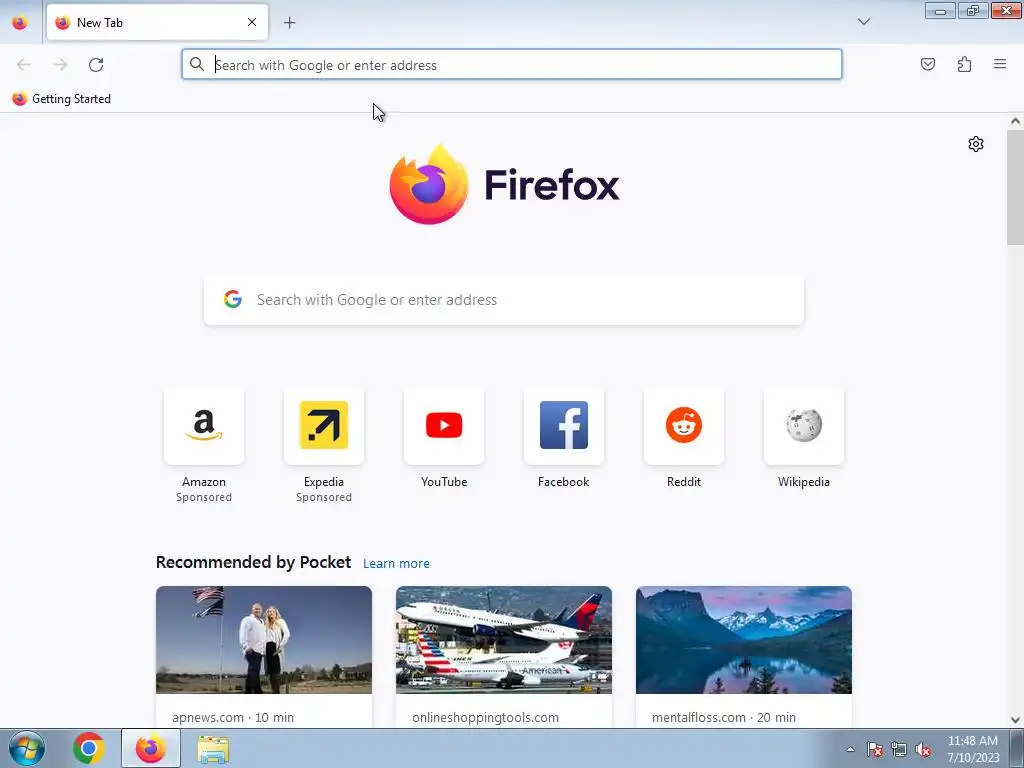1024x768 pixels.
Task: Click the apnews.com · 10 min caption
Action: click(x=233, y=717)
